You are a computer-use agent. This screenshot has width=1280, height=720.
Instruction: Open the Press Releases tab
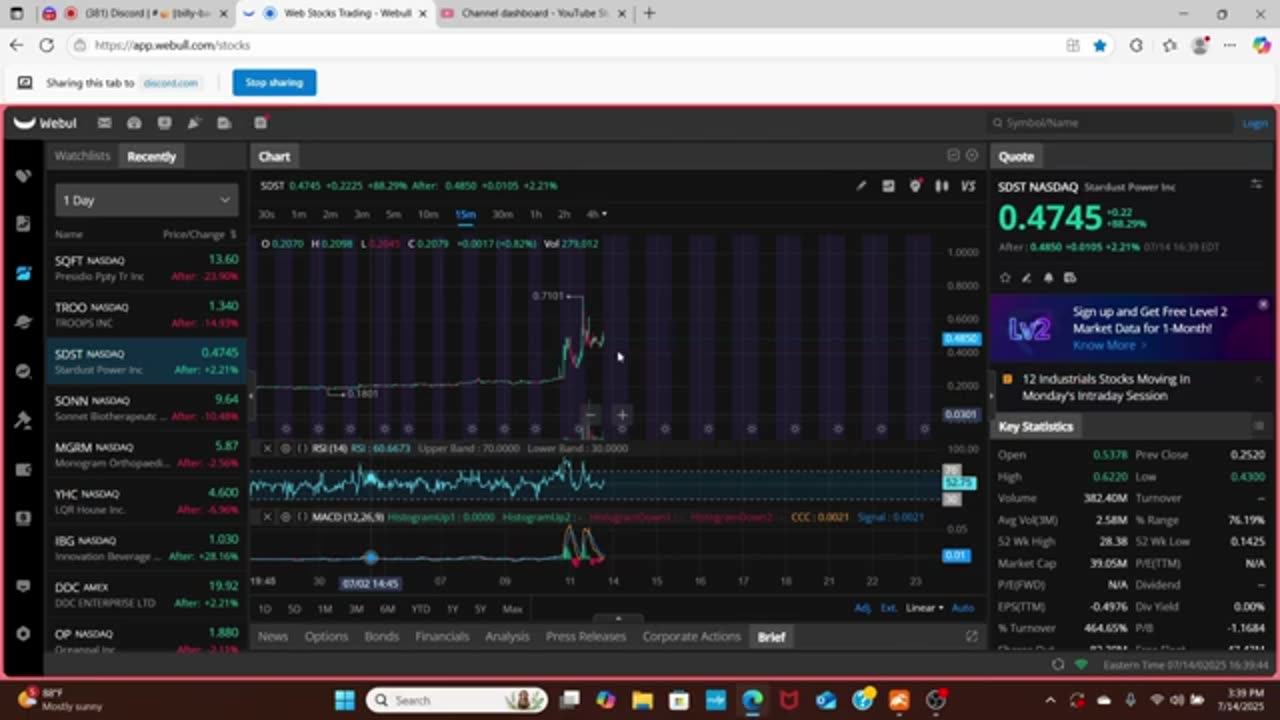[586, 637]
